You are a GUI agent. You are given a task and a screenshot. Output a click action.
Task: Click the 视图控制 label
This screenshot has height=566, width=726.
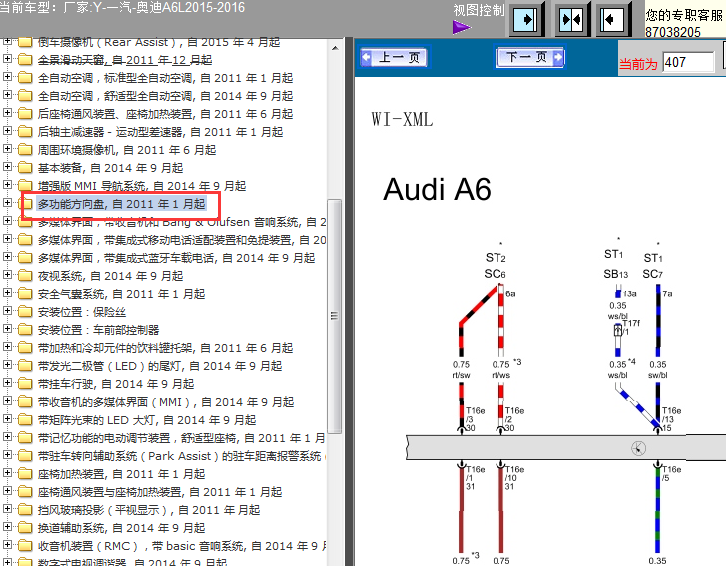pos(478,10)
